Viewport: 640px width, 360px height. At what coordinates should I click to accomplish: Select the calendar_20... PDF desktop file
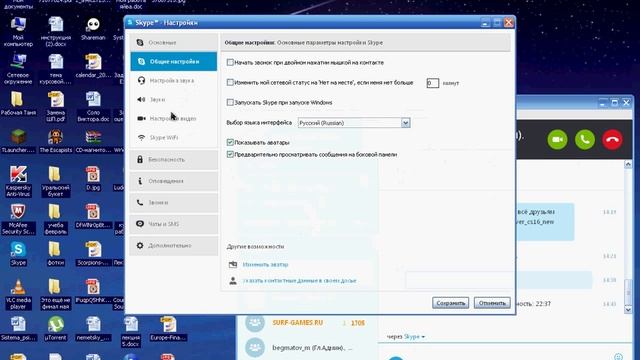(93, 66)
